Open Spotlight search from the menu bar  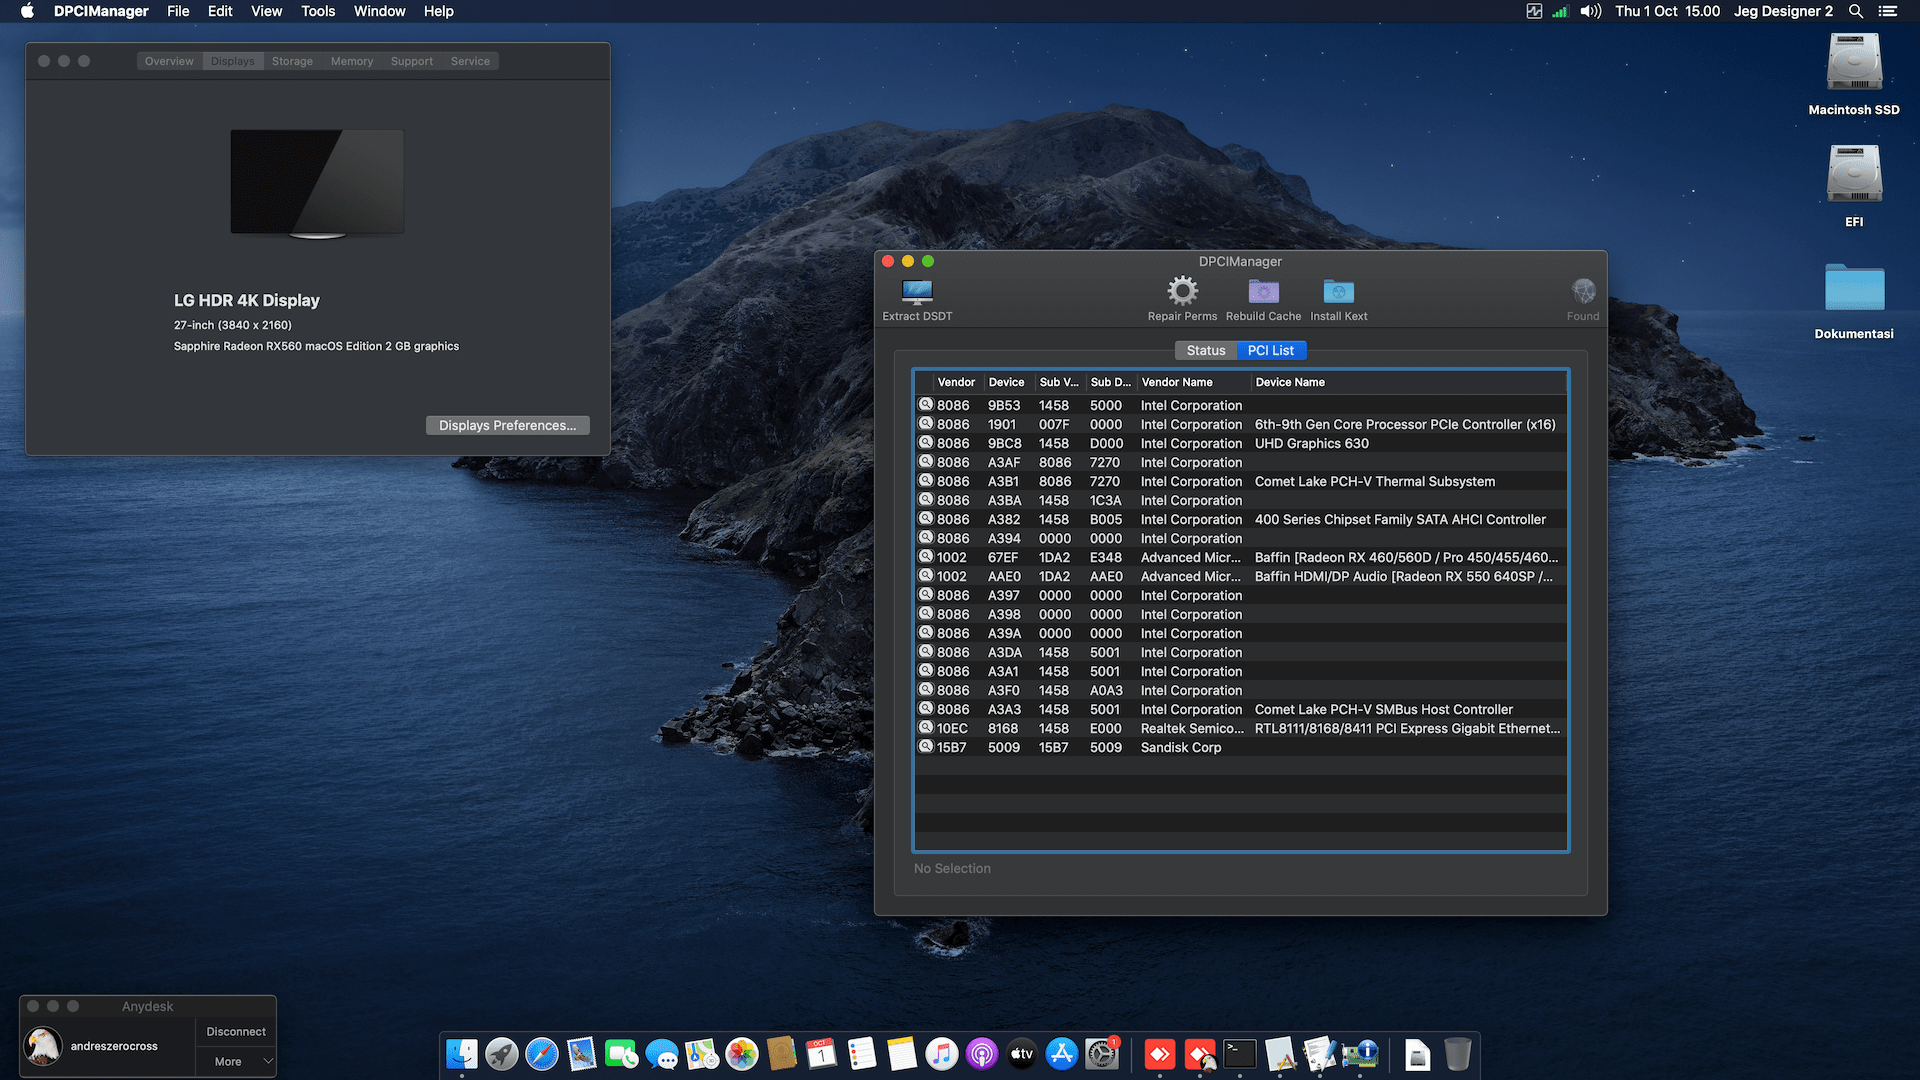click(x=1855, y=11)
